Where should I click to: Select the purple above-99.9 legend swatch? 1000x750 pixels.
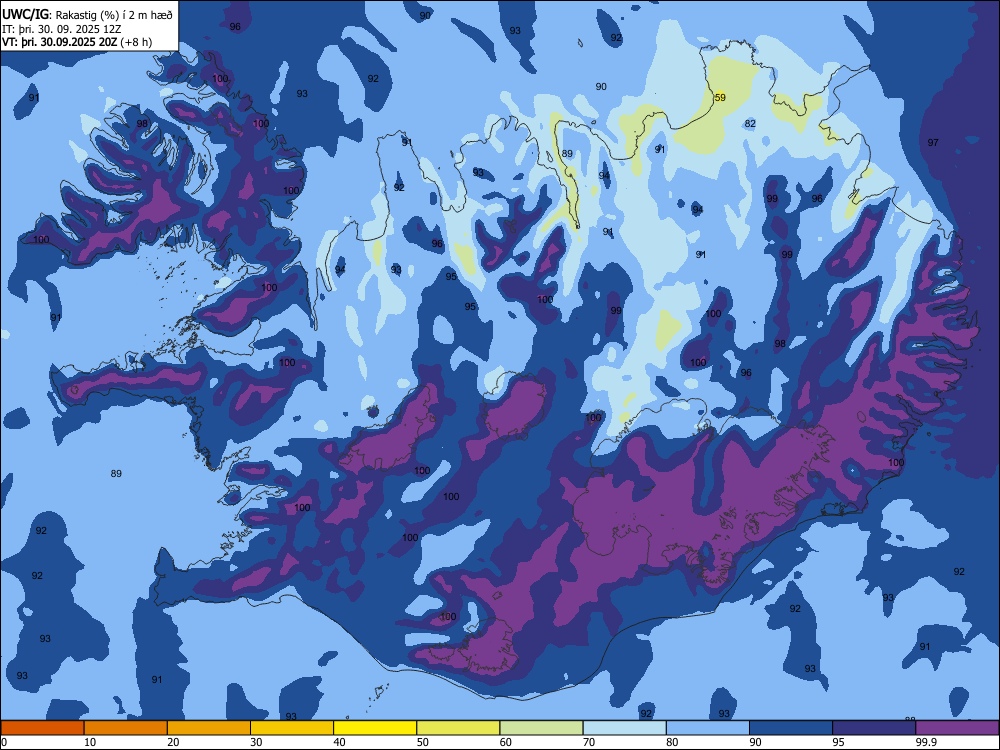click(x=957, y=728)
